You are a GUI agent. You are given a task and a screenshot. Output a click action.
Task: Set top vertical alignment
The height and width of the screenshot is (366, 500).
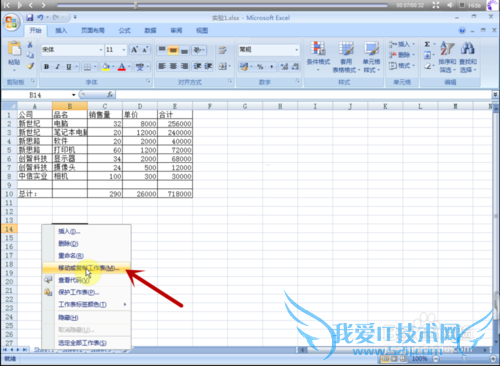pos(162,50)
